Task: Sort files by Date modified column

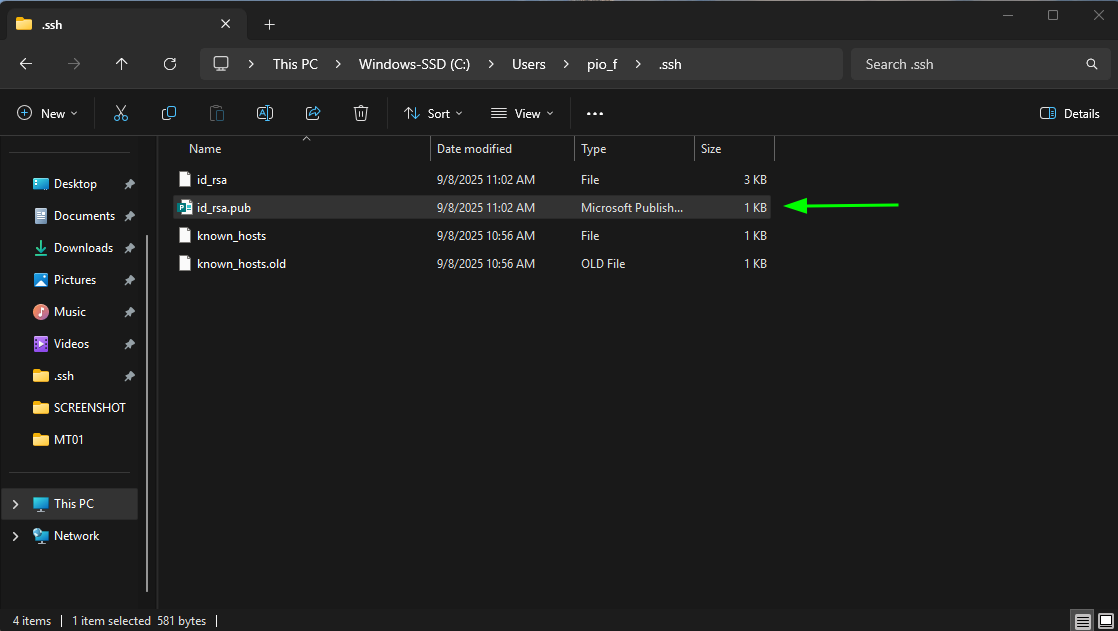Action: [x=474, y=149]
